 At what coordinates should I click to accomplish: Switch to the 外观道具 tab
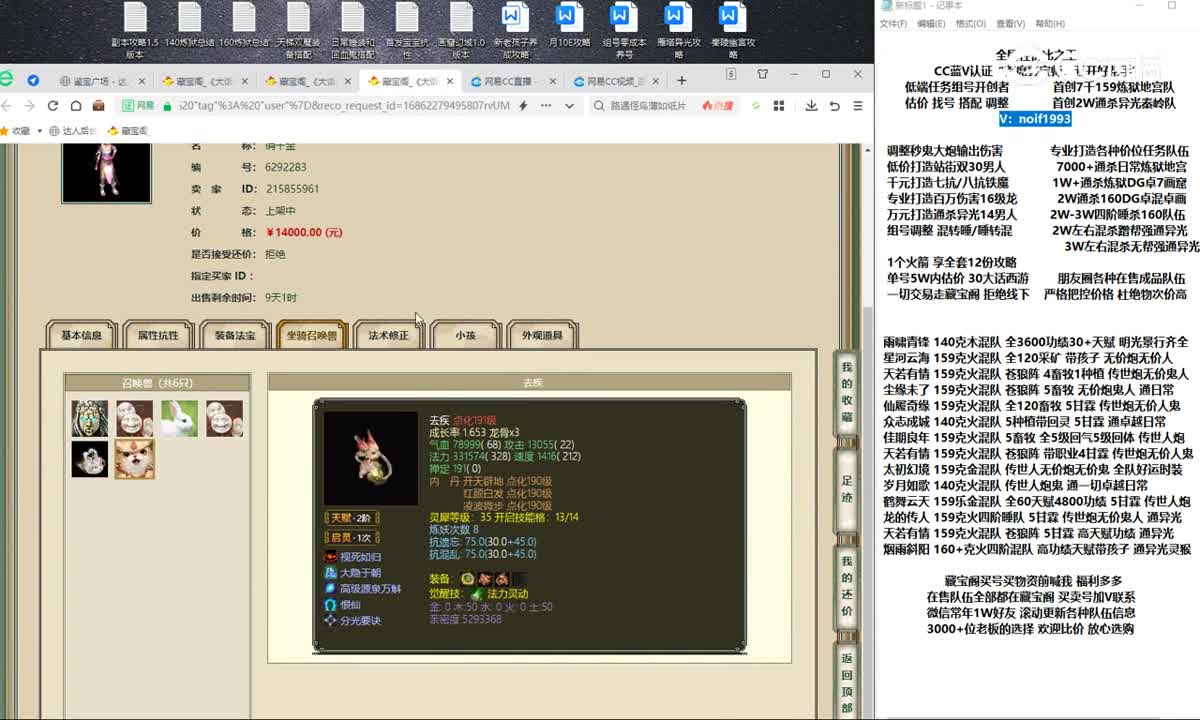pos(542,335)
